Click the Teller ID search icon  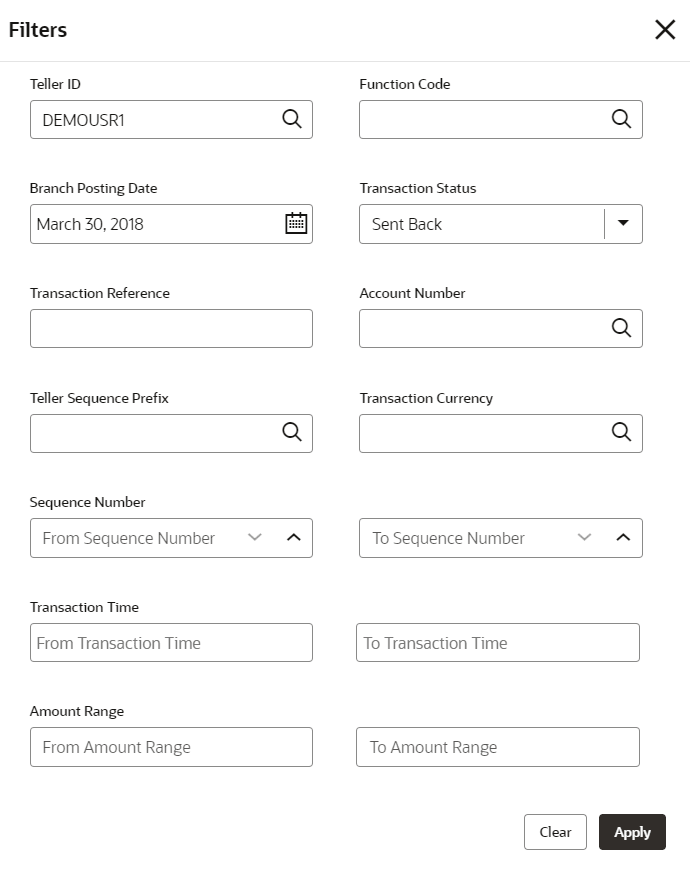pyautogui.click(x=291, y=119)
